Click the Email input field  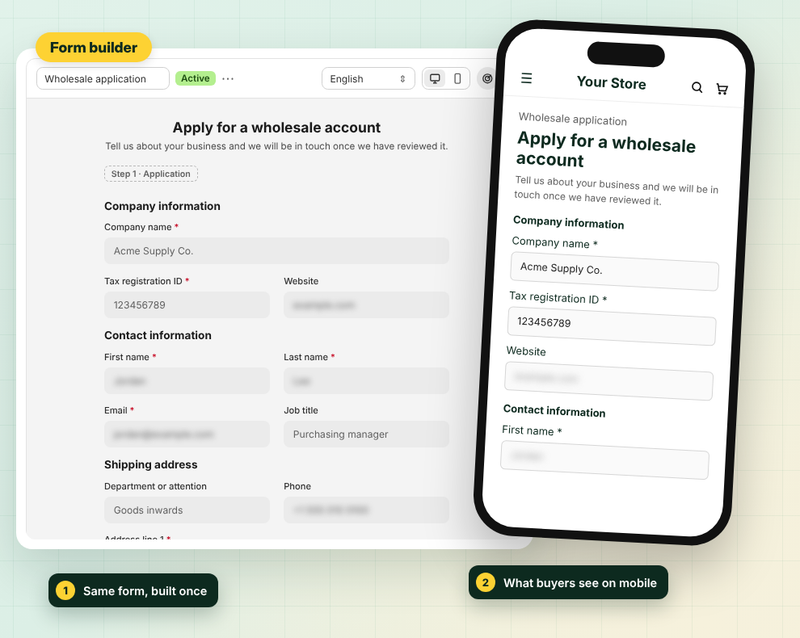[x=187, y=434]
